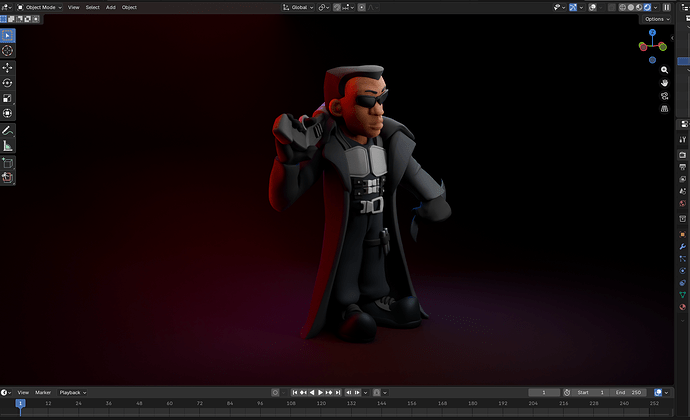Viewport: 690px width, 420px height.
Task: Select the Add Cube tool
Action: tap(7, 163)
